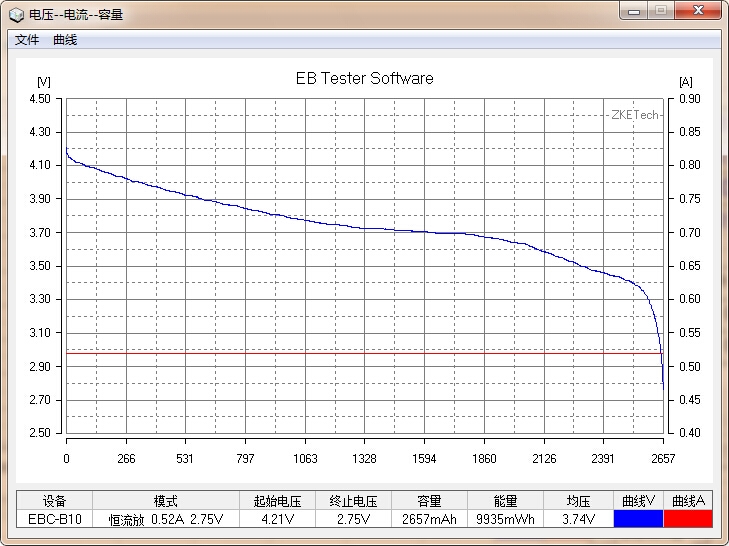Screen dimensions: 729x546
Task: Select the 3.74V average voltage cell
Action: point(578,519)
